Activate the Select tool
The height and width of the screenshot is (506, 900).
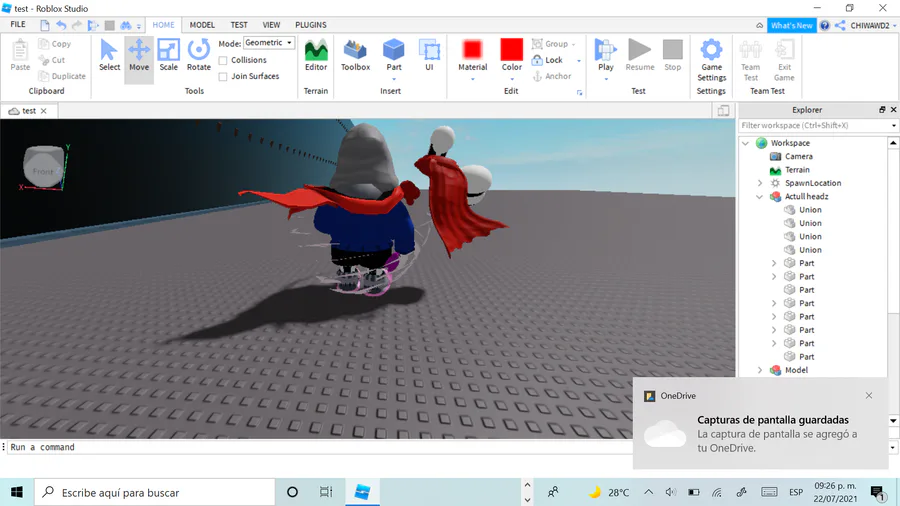(x=109, y=56)
